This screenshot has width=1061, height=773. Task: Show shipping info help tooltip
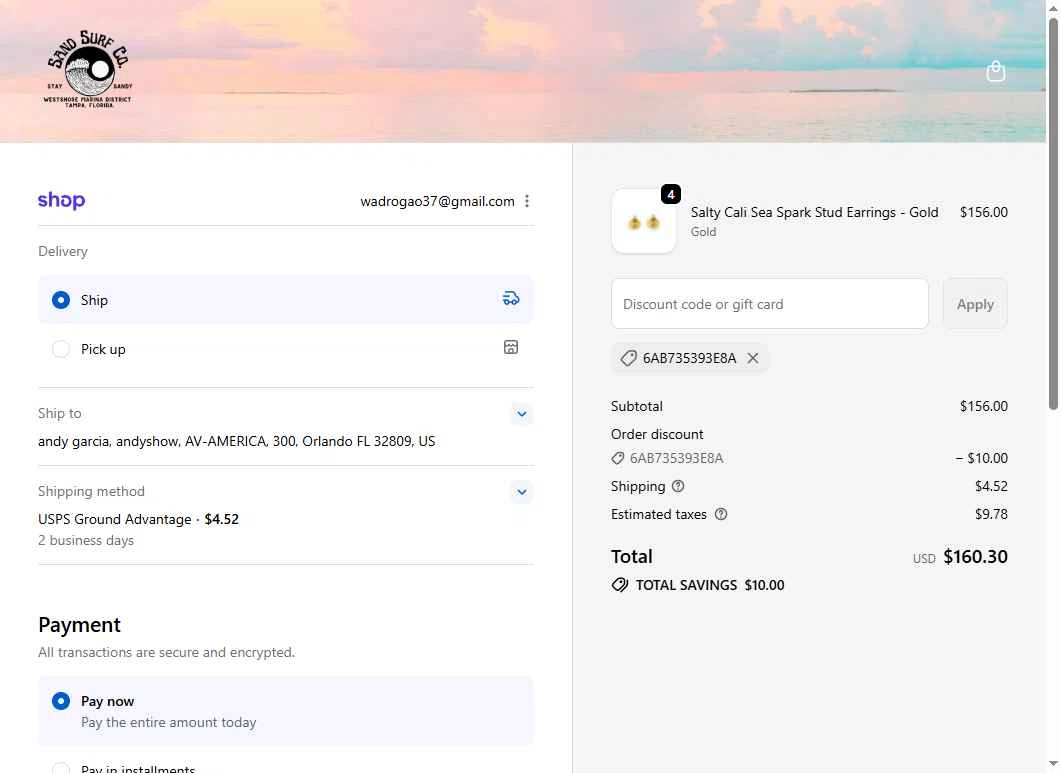(678, 486)
